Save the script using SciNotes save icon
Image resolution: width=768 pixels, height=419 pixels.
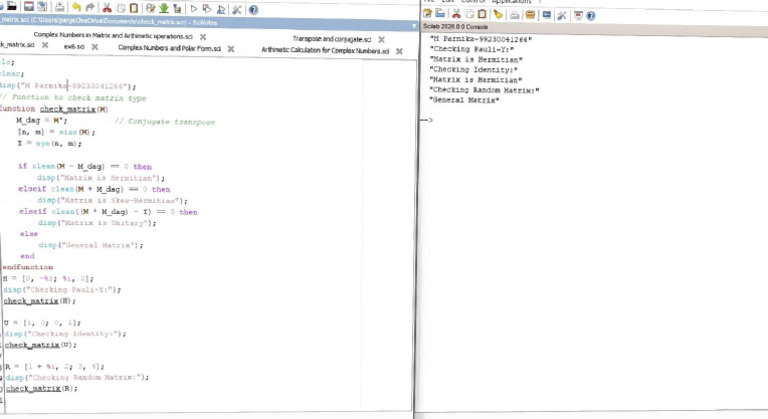(29, 7)
